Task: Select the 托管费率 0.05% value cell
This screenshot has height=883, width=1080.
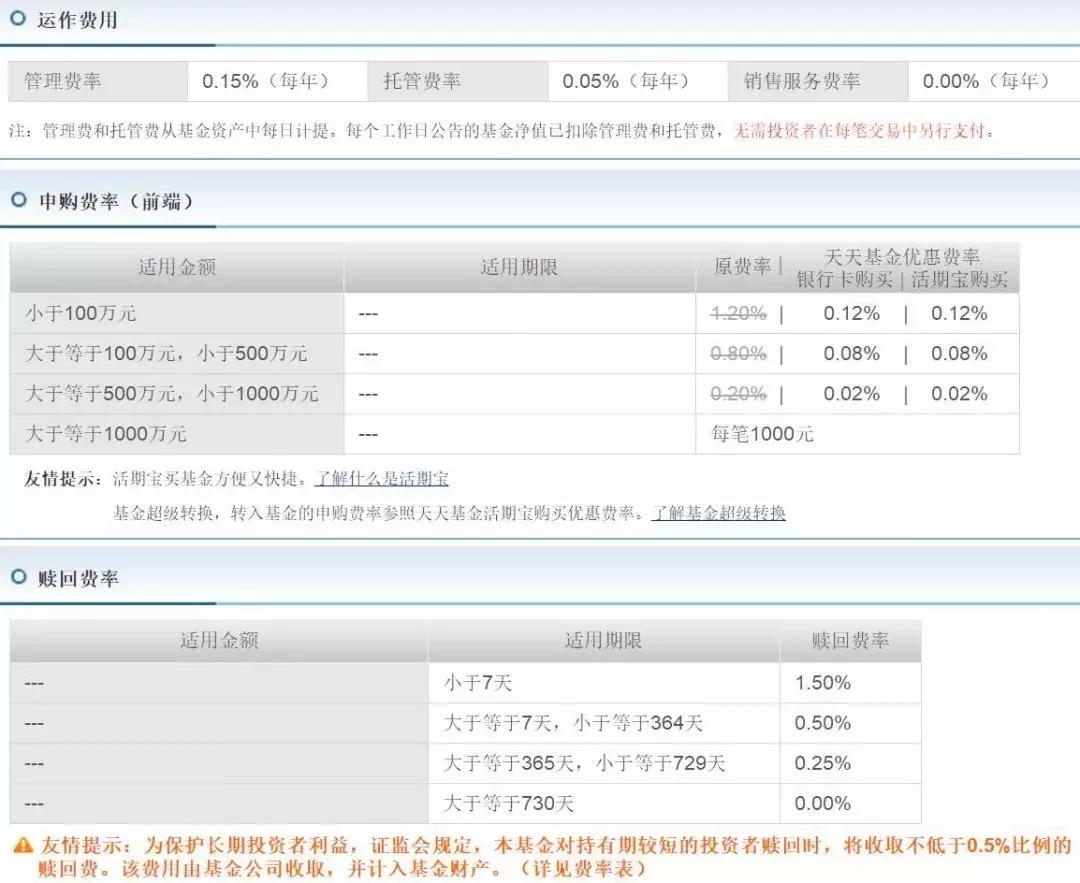Action: (x=634, y=81)
